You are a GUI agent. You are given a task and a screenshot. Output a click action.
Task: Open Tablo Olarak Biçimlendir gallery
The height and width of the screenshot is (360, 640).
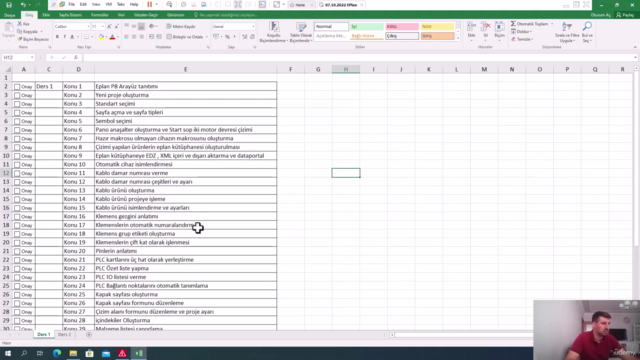coord(301,32)
